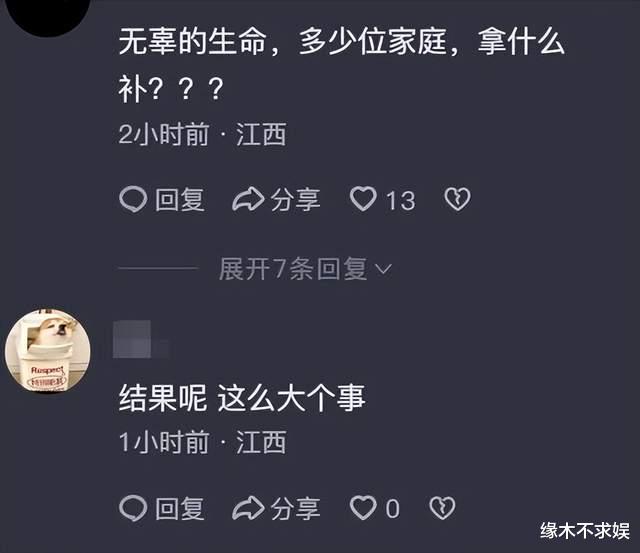Screen dimensions: 640x553
Task: Tap broken heart icon on second comment
Action: [442, 508]
